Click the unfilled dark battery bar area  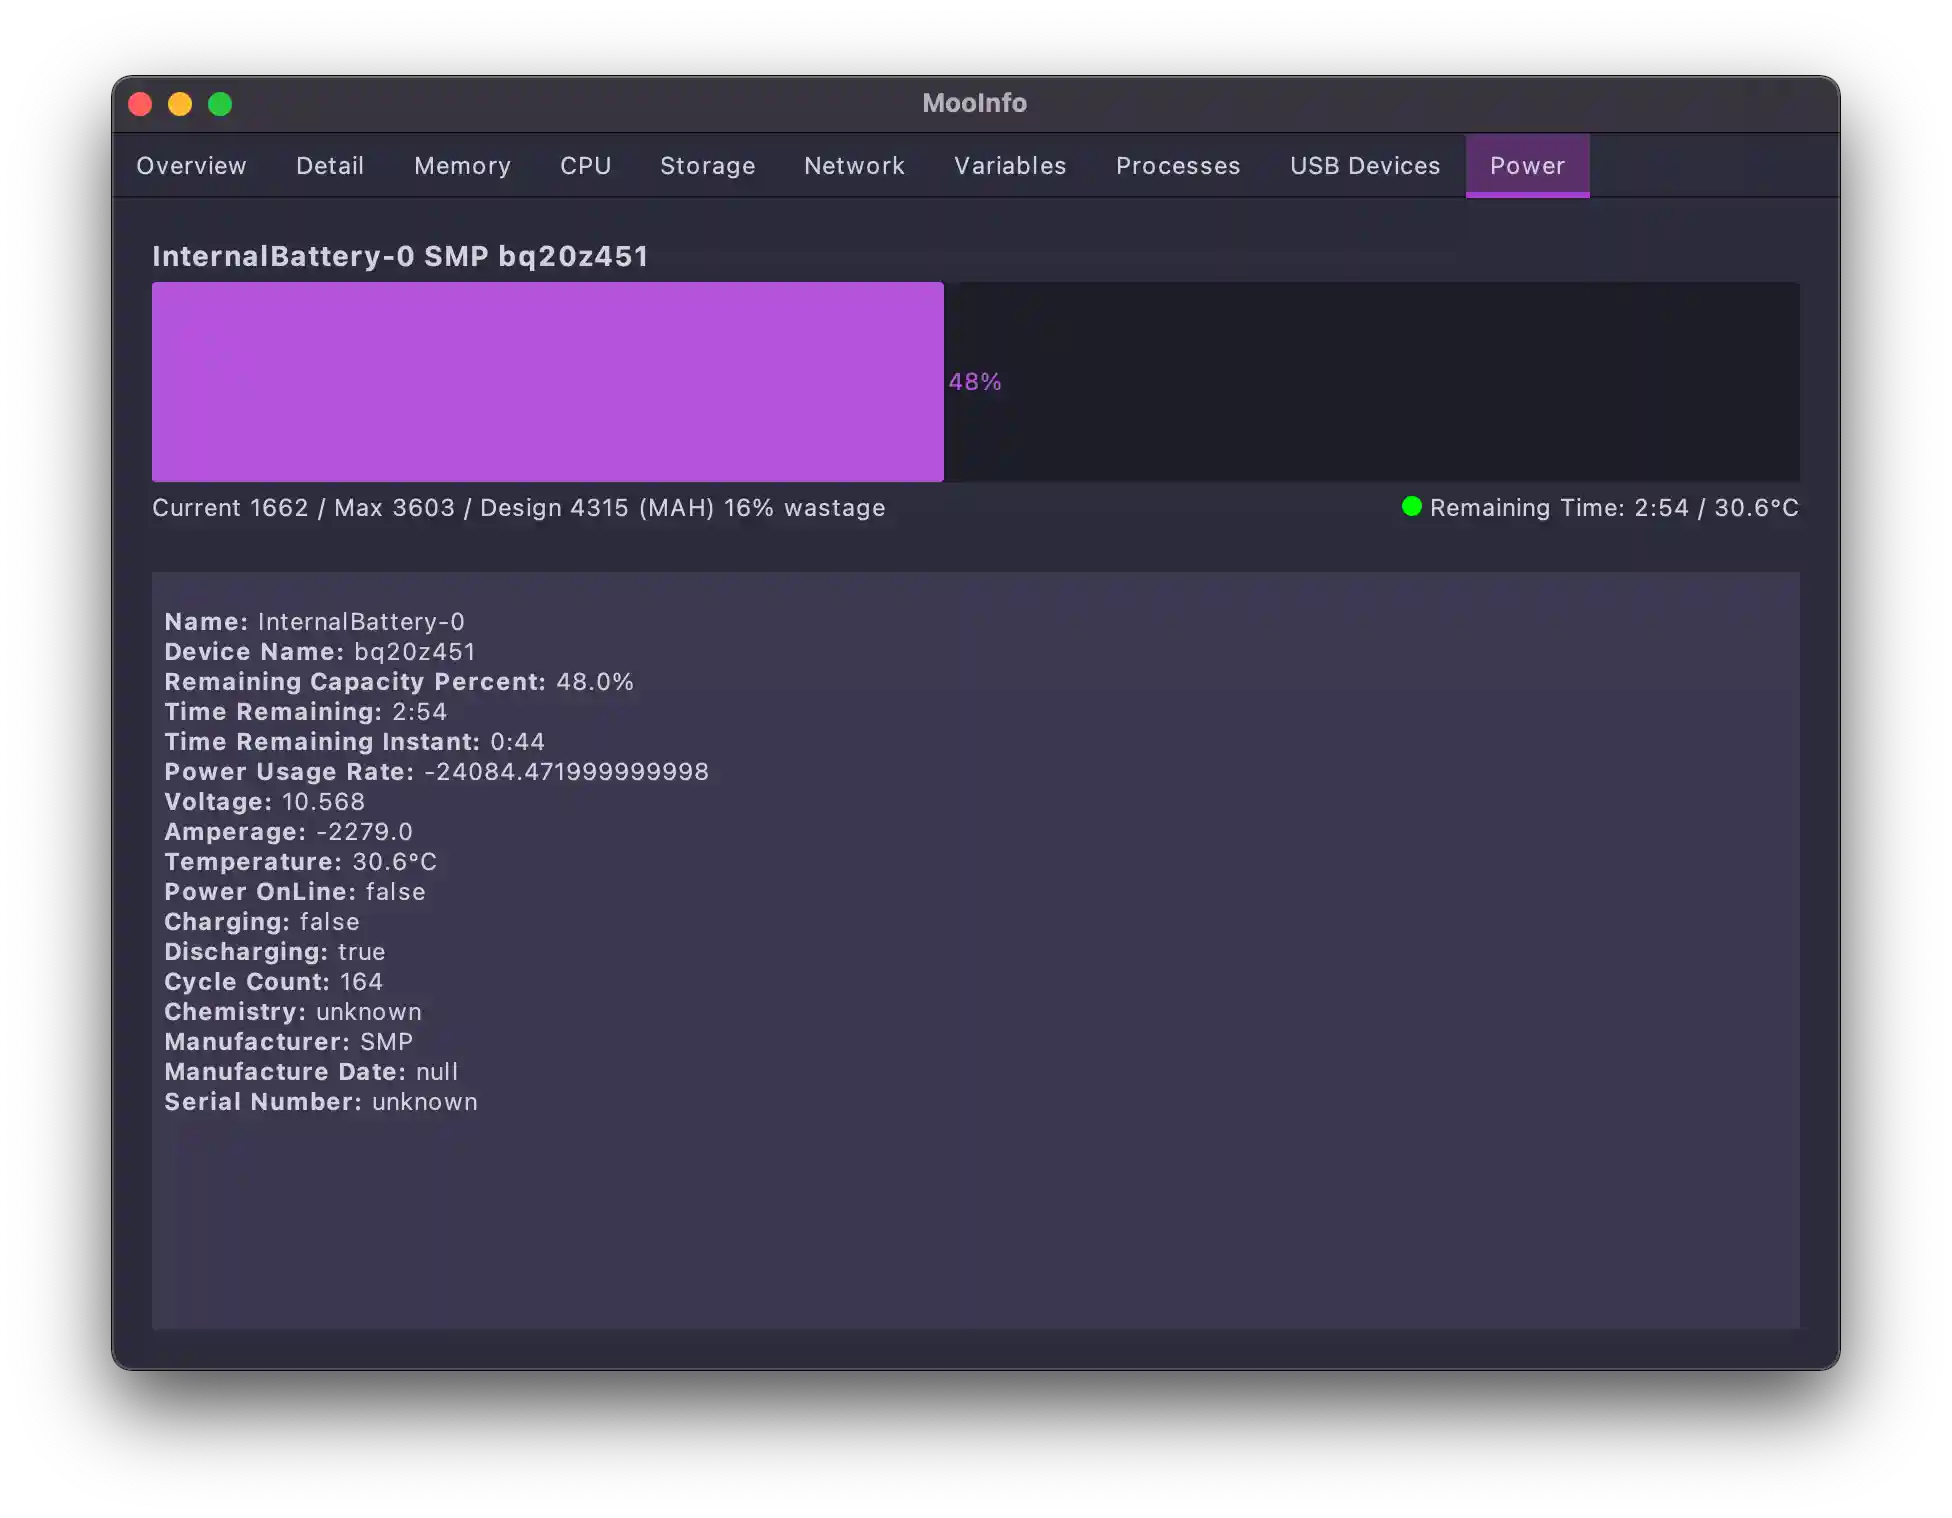coord(1400,382)
